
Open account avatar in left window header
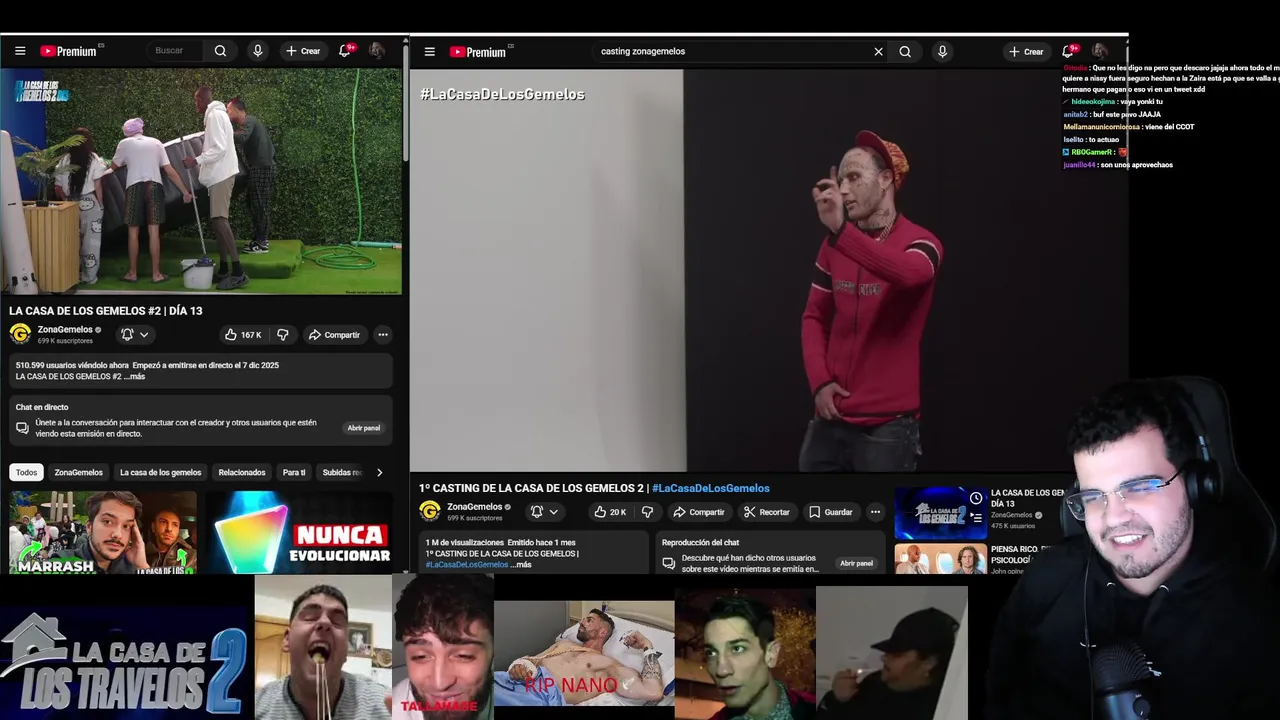tap(376, 51)
